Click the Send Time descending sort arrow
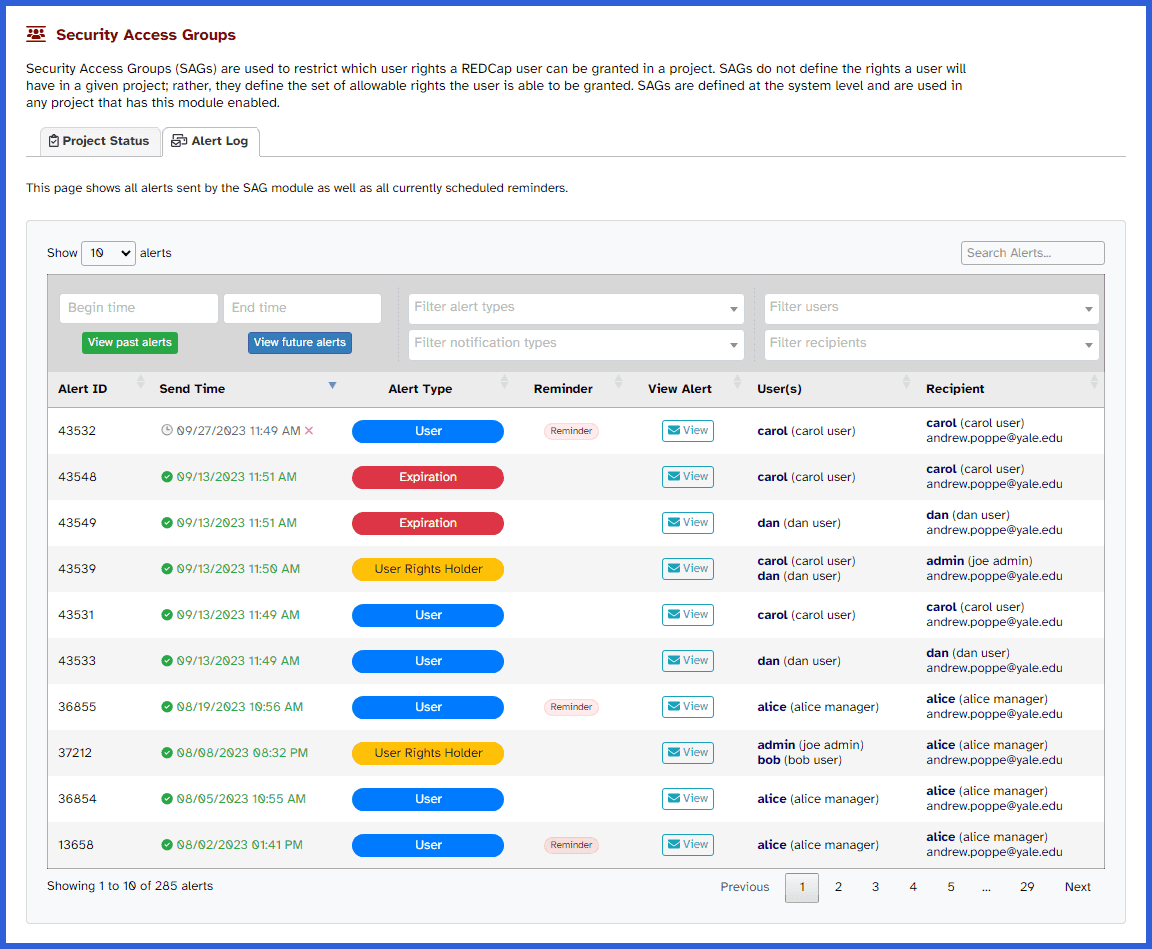Viewport: 1152px width, 949px height. pos(332,385)
